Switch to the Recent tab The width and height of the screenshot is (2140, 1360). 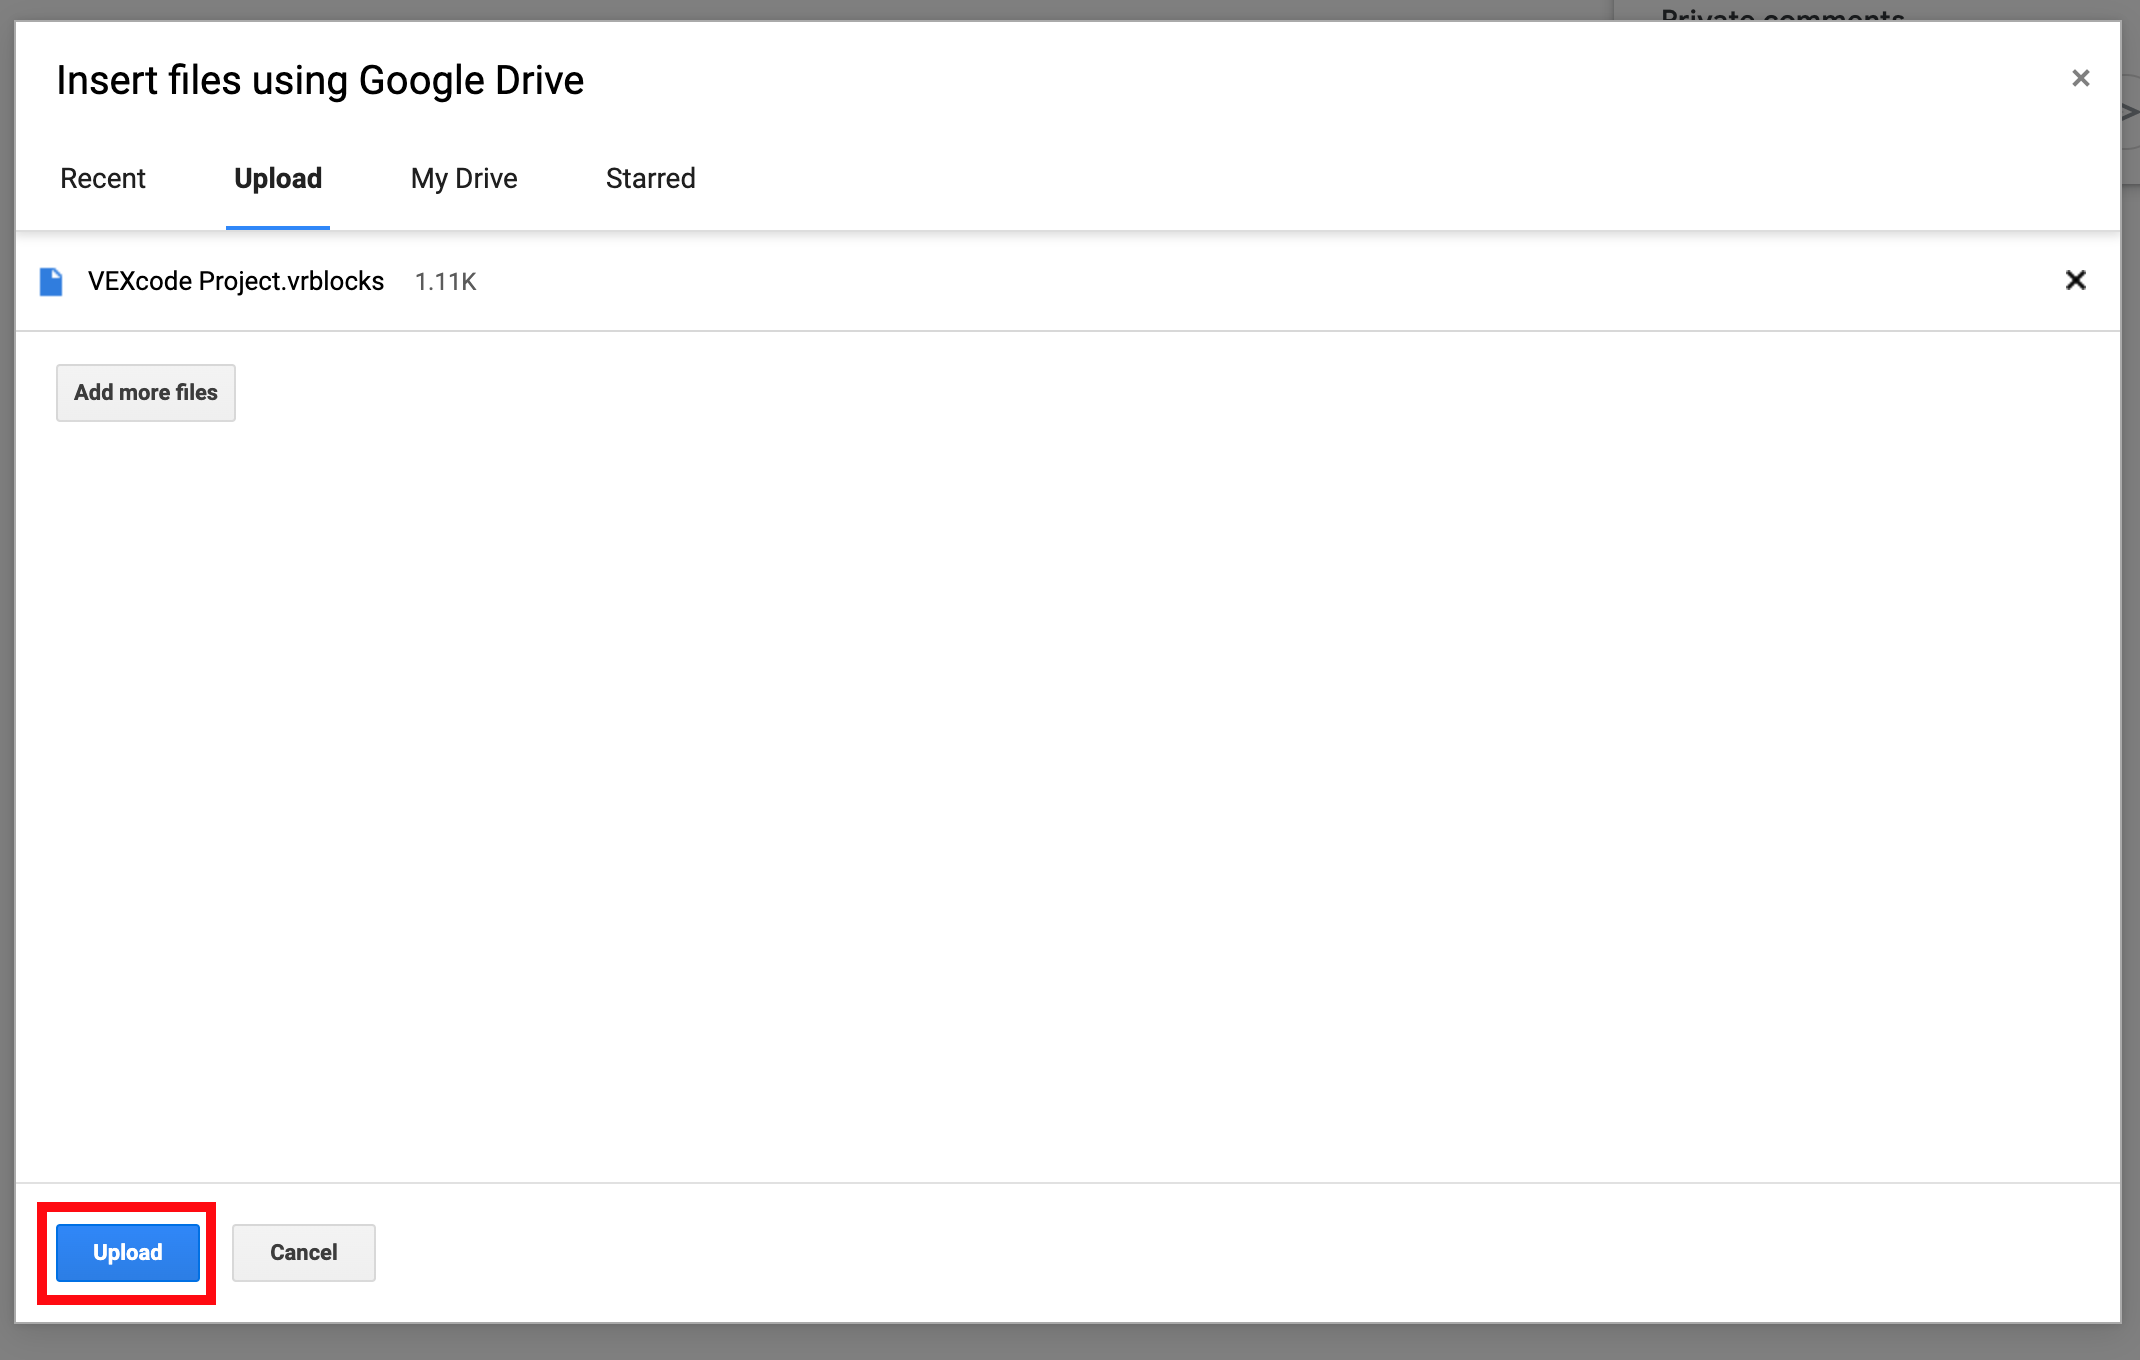click(103, 179)
